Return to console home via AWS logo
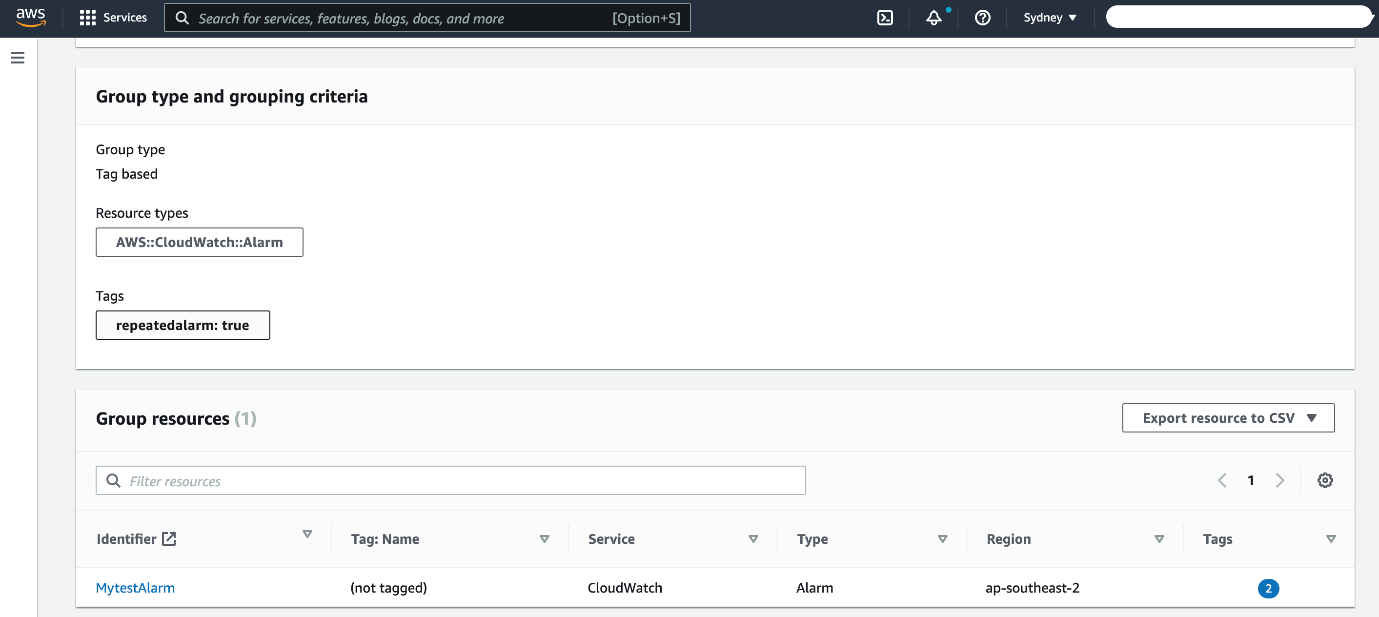 (28, 17)
